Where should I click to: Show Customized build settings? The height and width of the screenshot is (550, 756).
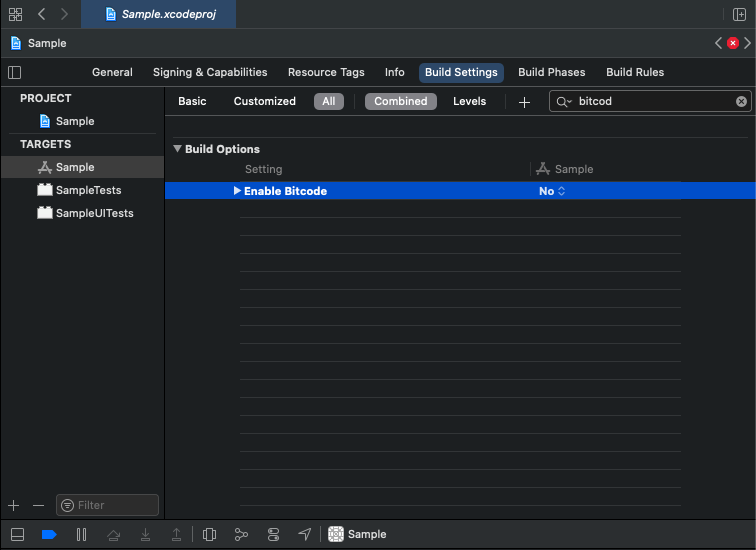265,101
